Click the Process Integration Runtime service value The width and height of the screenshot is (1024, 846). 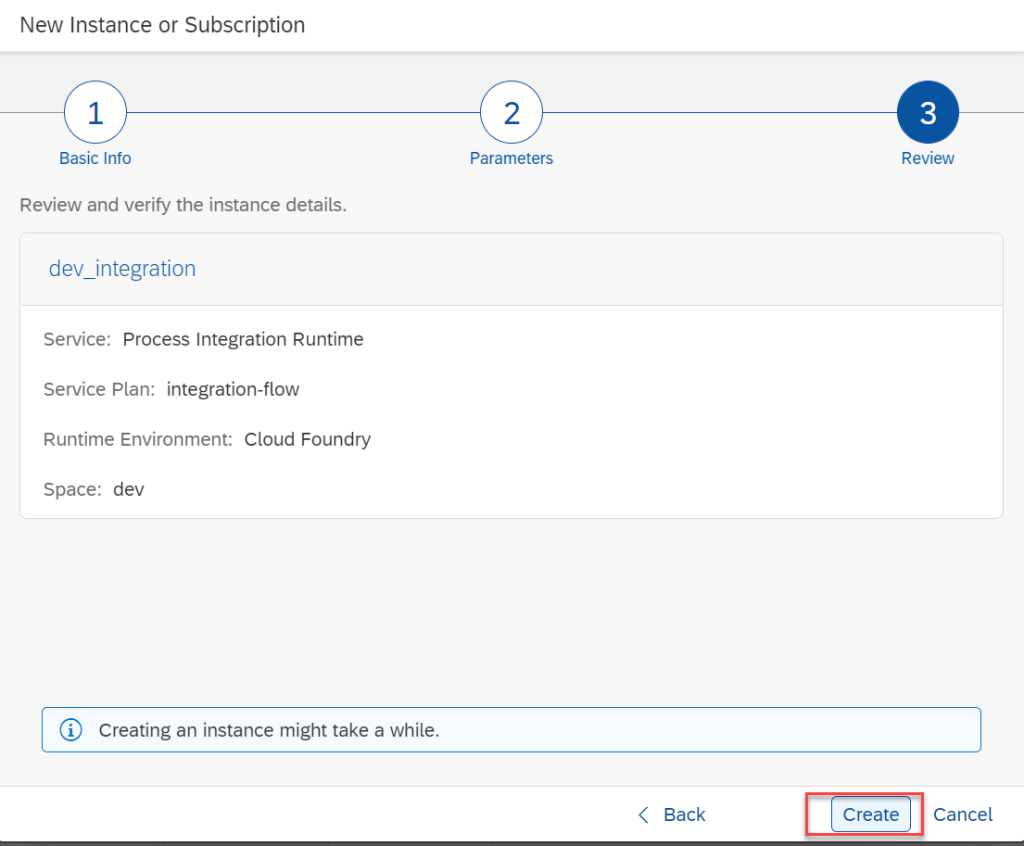[x=243, y=339]
